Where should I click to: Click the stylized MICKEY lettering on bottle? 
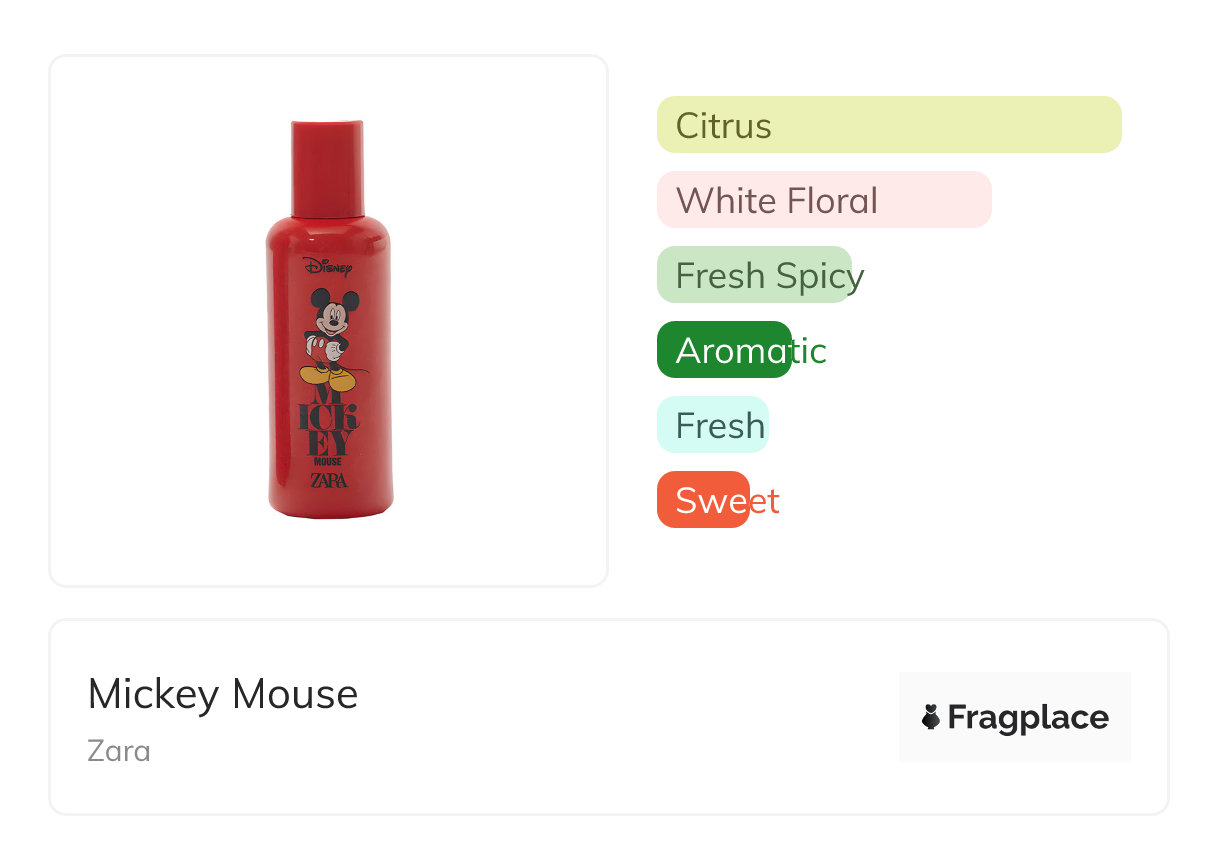(328, 422)
